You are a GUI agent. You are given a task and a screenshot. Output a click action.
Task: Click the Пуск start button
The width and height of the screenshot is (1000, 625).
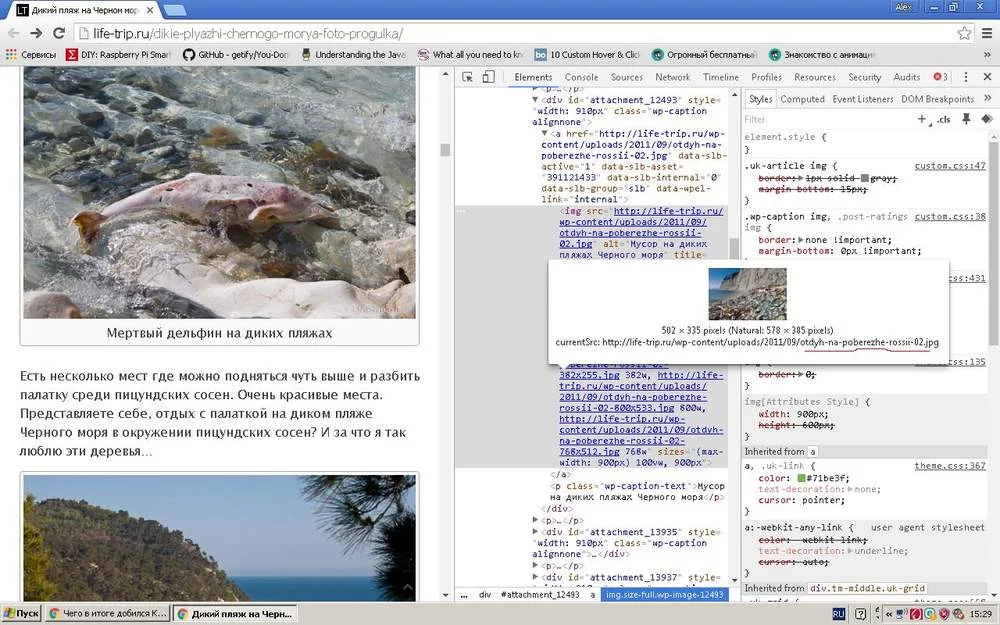click(x=22, y=613)
